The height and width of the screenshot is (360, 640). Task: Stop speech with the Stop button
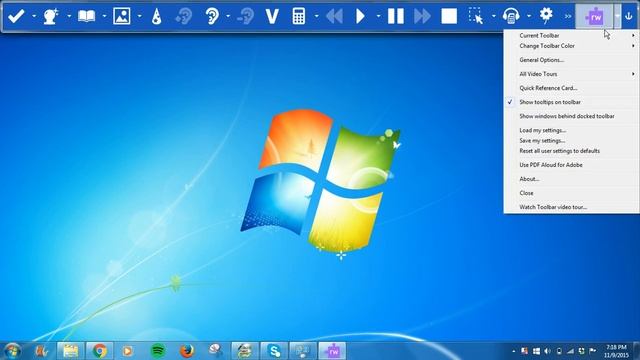pyautogui.click(x=449, y=16)
